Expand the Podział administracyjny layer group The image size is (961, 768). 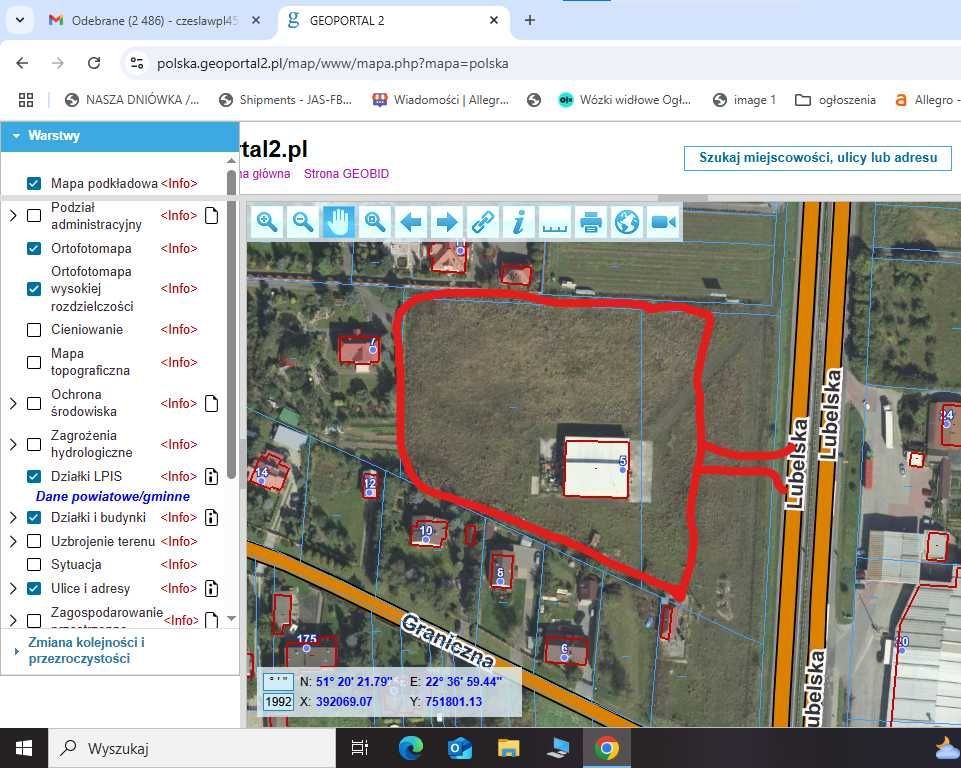pyautogui.click(x=13, y=215)
